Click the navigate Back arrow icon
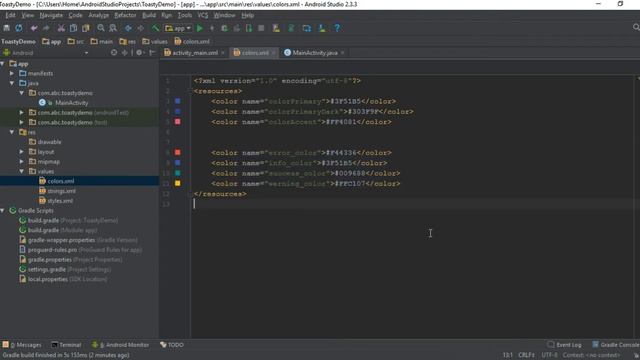The width and height of the screenshot is (640, 360). click(x=128, y=28)
